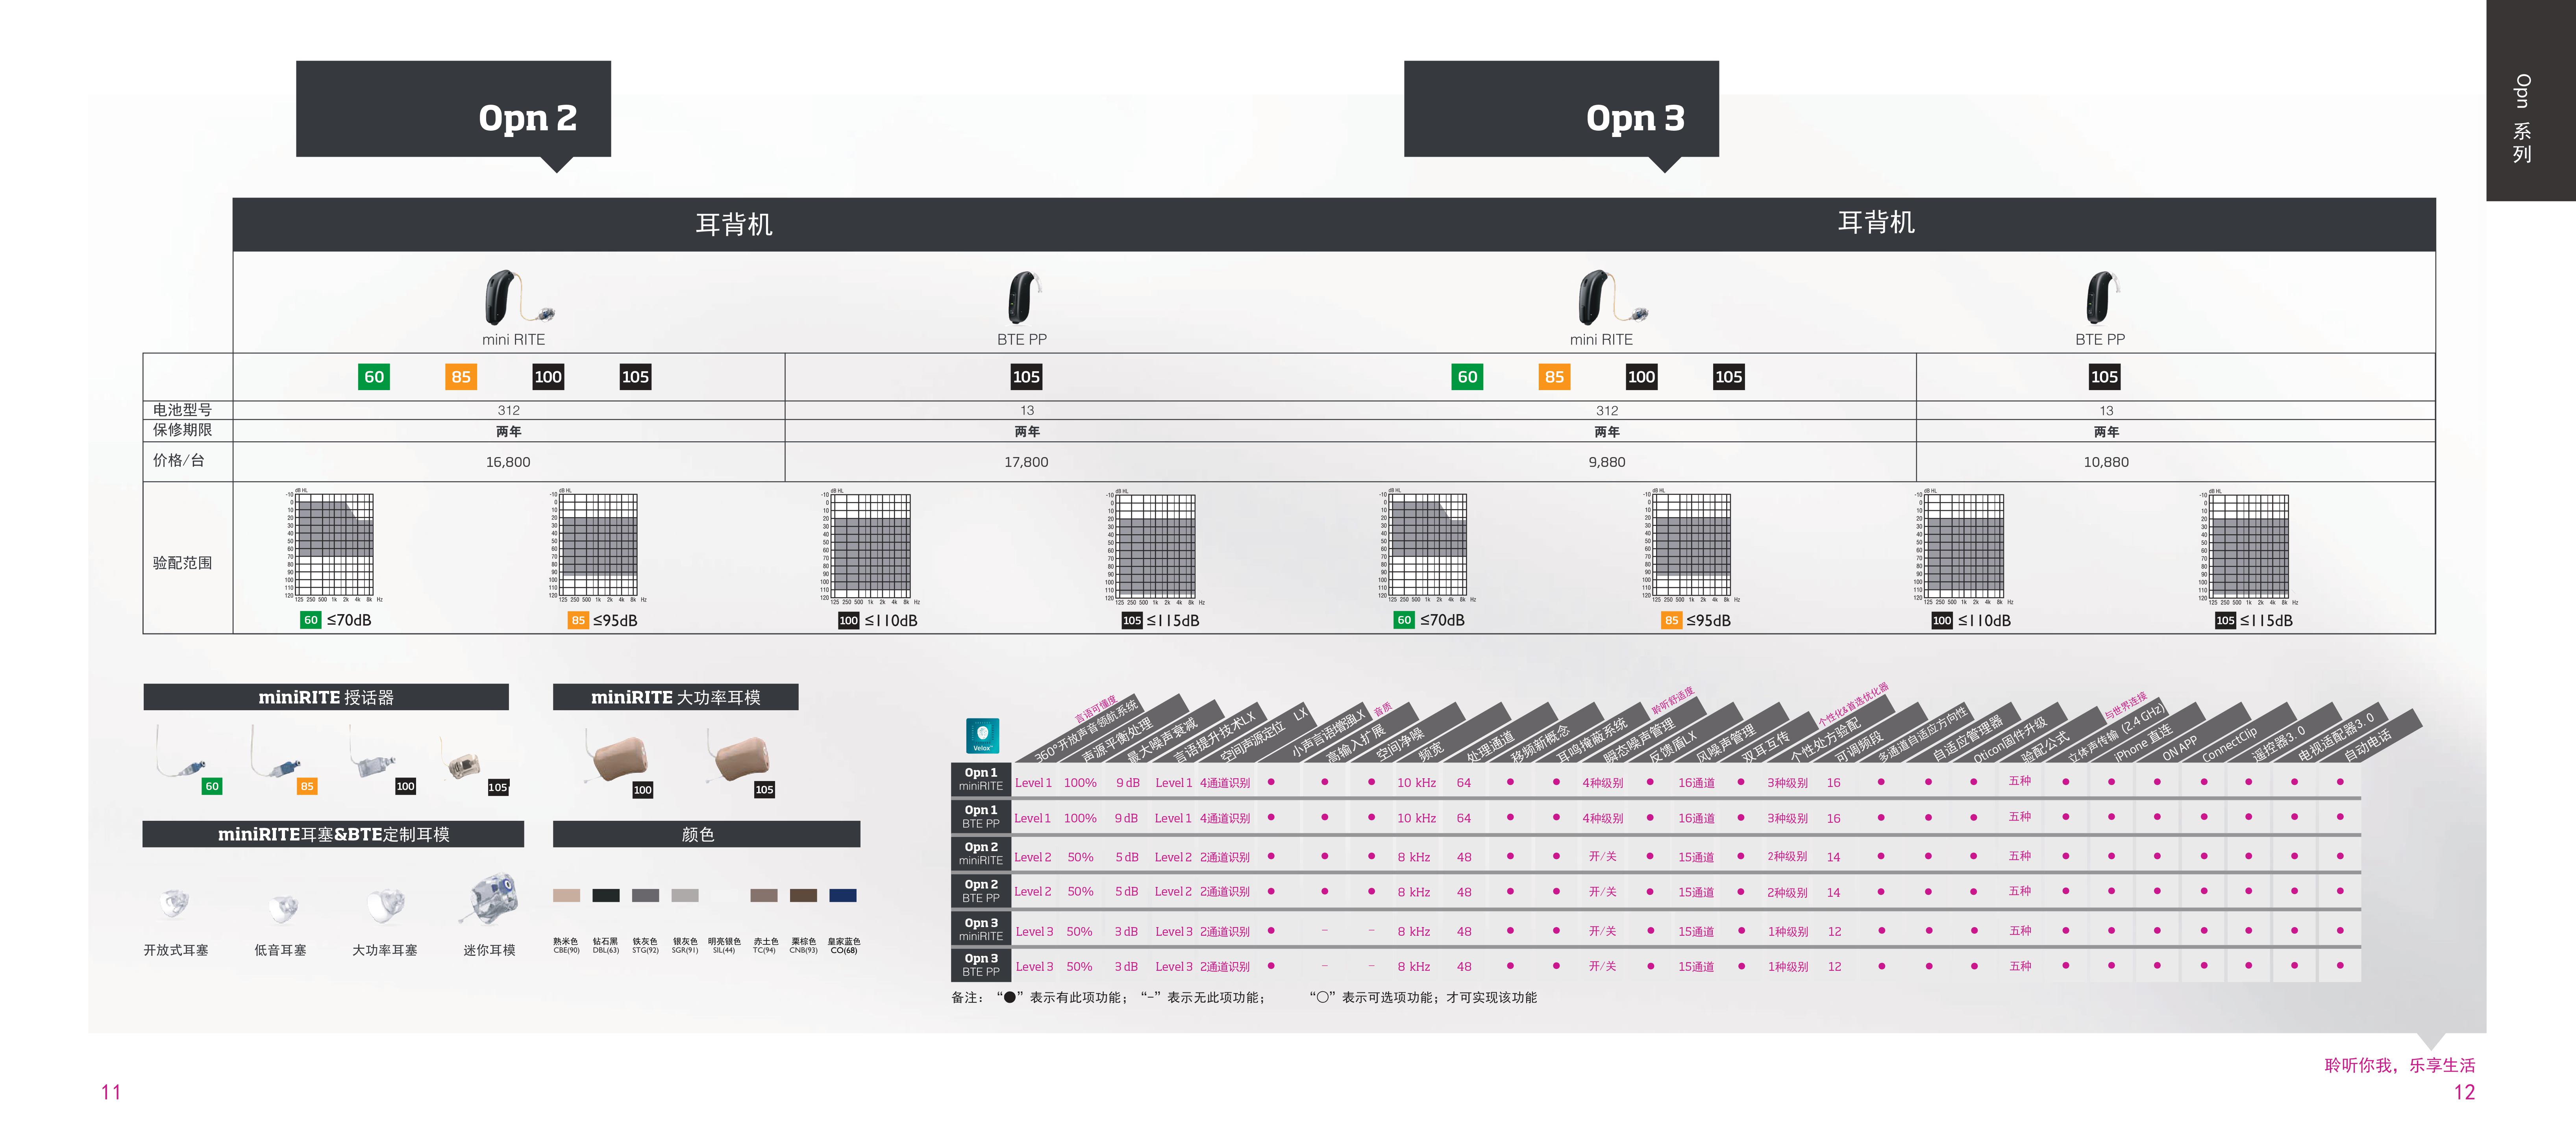The width and height of the screenshot is (2576, 1144).
Task: Click the Opn 2 BTE PP price 17,800
Action: (1026, 462)
